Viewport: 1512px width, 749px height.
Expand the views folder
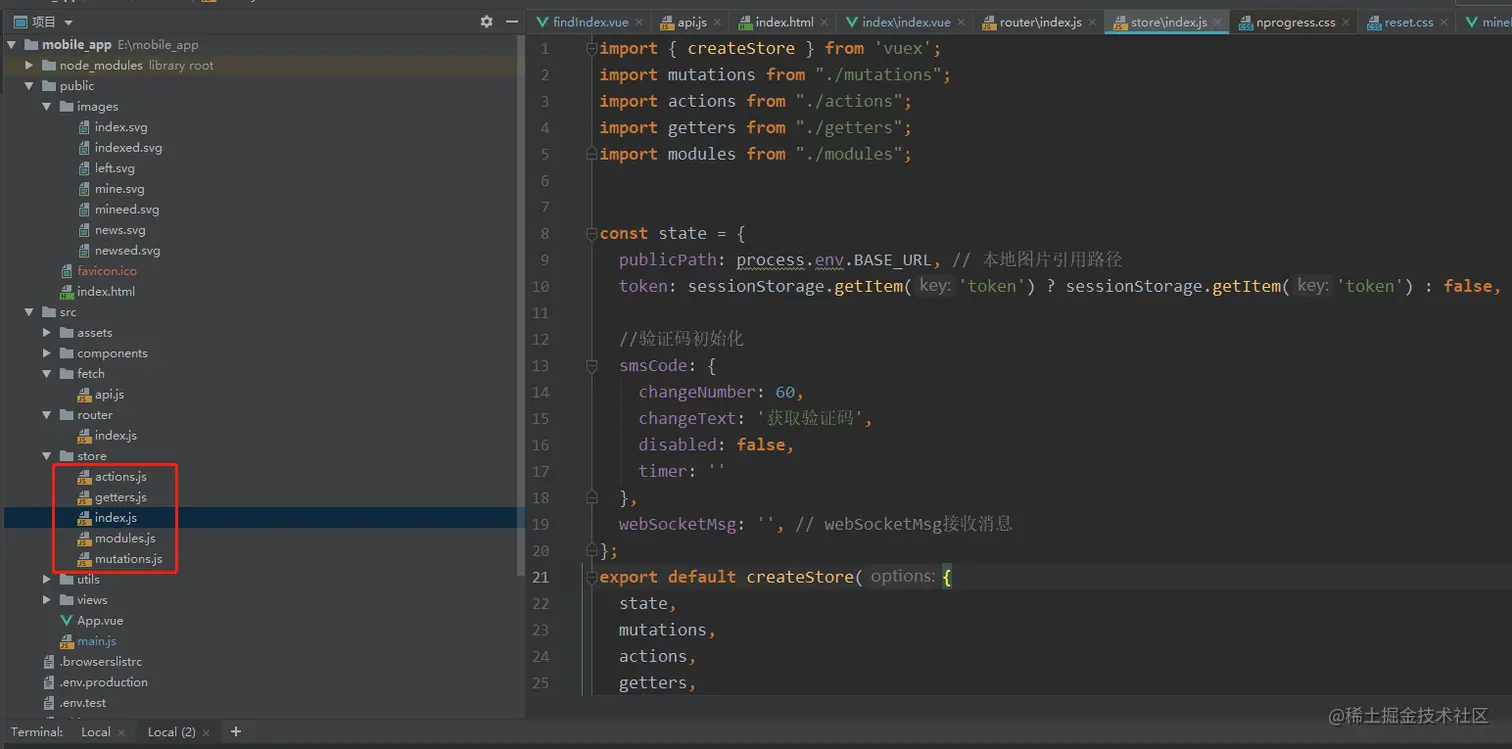pos(47,600)
